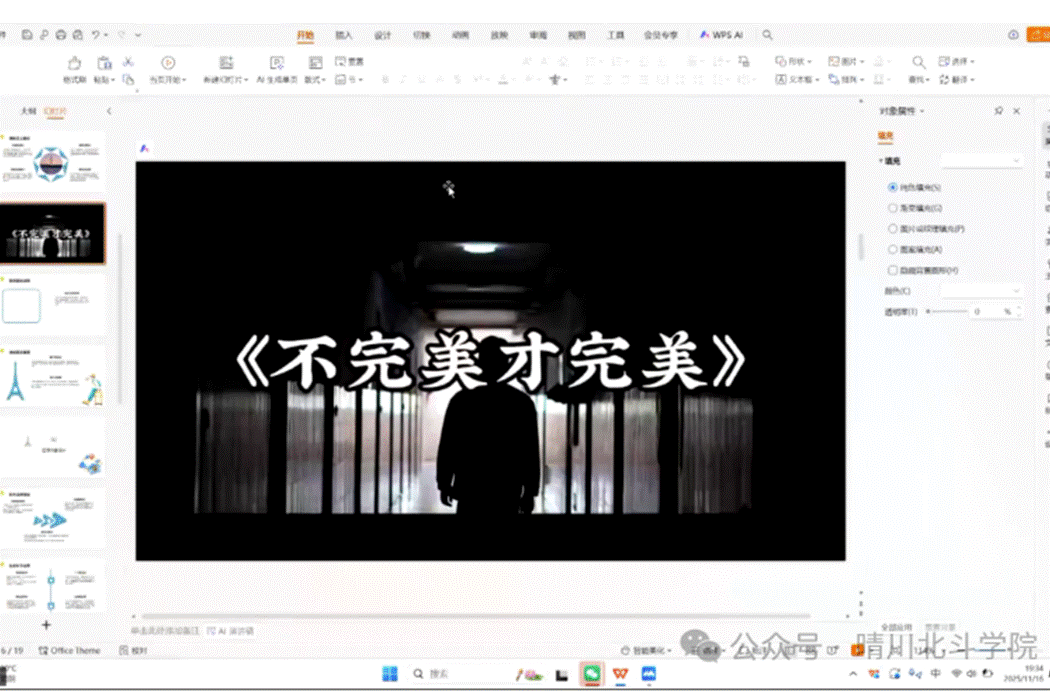Select the Picture or texture fill radio button
1050x700 pixels.
tap(893, 229)
